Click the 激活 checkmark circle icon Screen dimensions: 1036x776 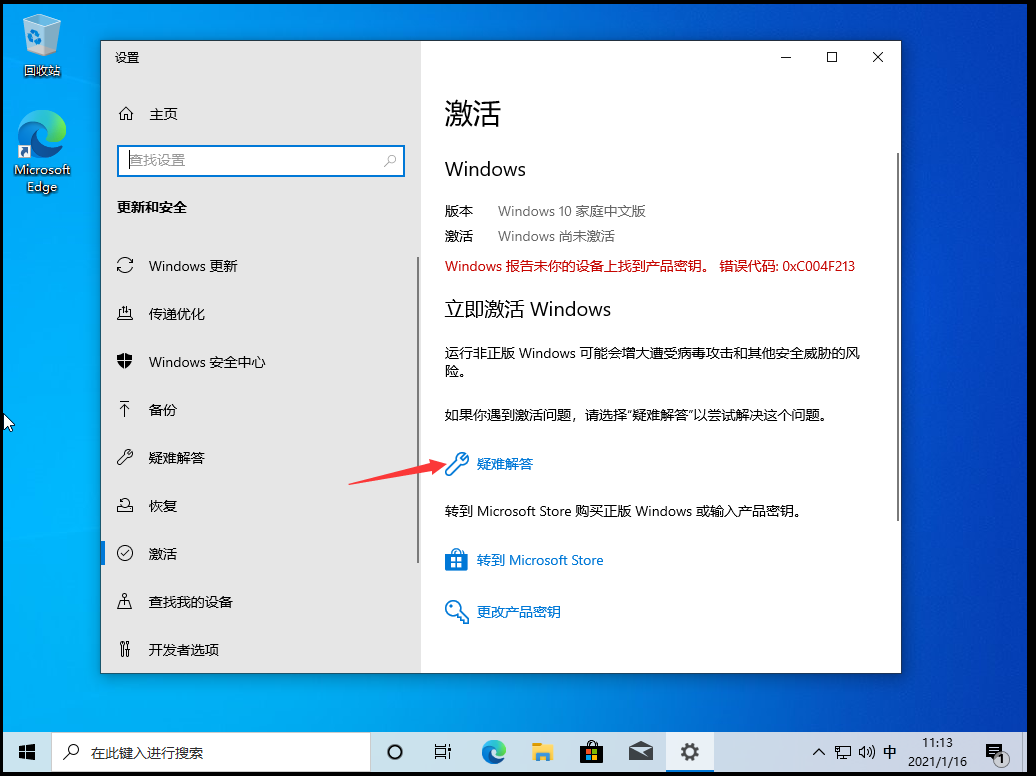point(125,553)
